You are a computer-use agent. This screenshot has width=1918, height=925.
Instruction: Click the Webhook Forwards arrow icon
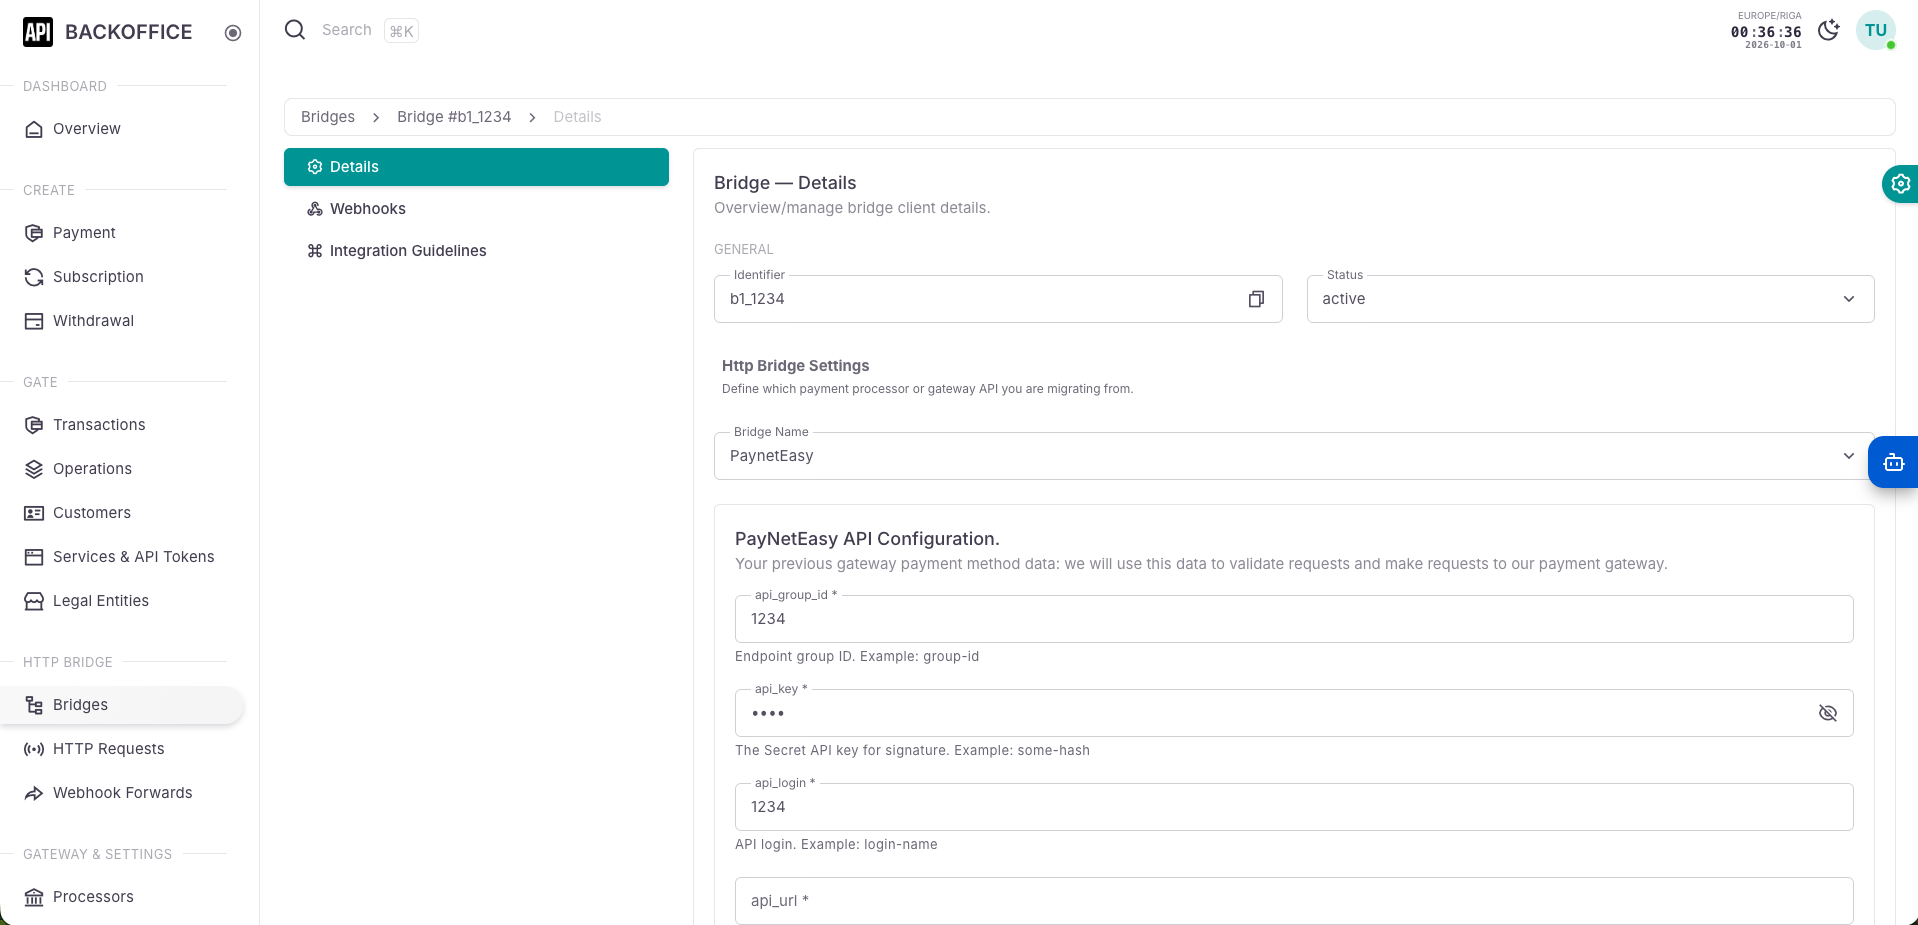(34, 793)
